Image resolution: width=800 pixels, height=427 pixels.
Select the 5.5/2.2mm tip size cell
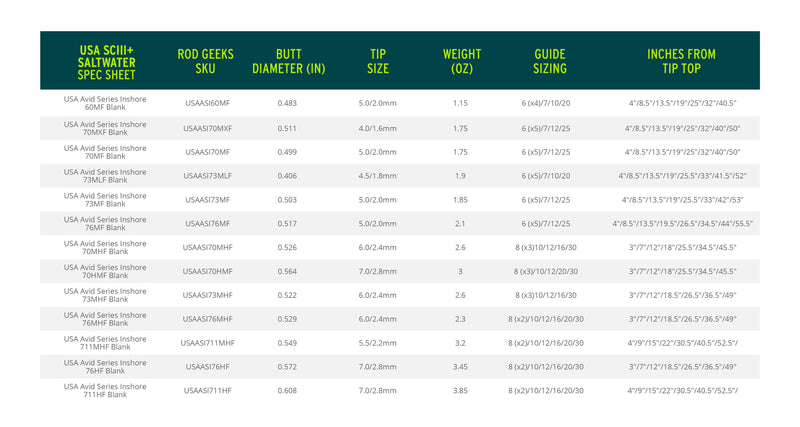[x=377, y=342]
